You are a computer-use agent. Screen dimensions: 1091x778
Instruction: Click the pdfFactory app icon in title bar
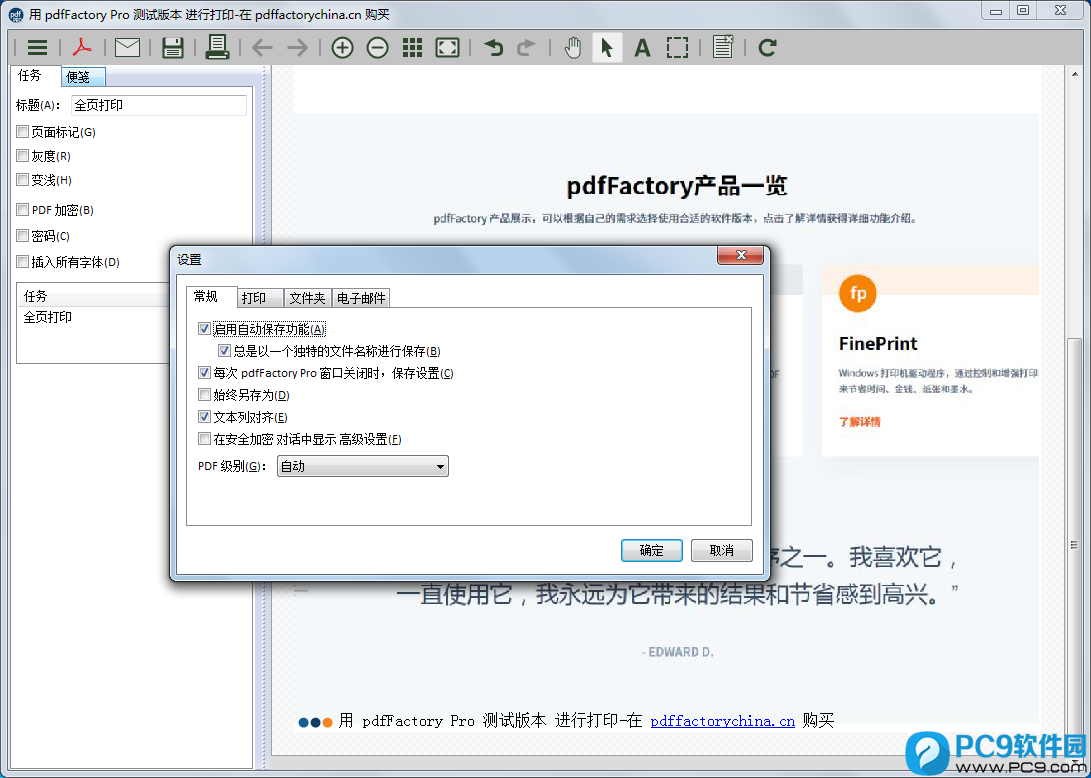pyautogui.click(x=15, y=15)
